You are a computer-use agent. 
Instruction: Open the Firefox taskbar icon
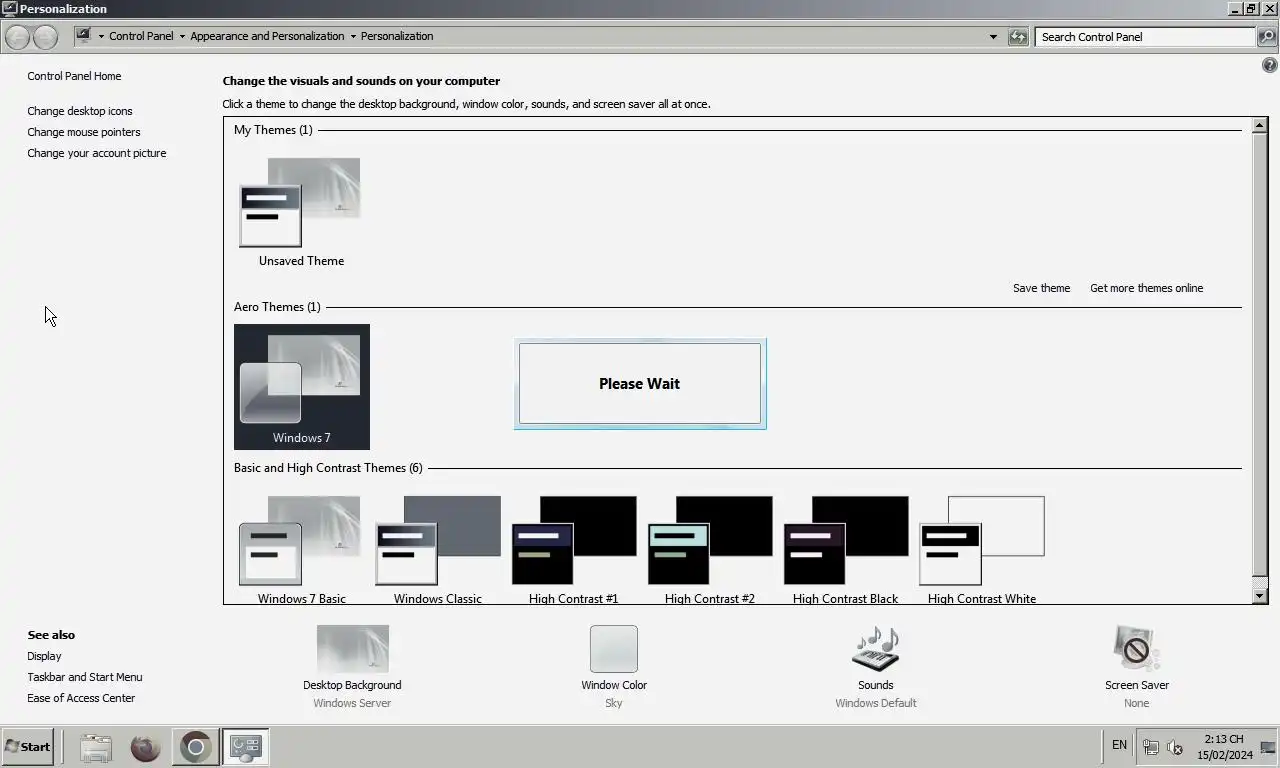coord(146,747)
